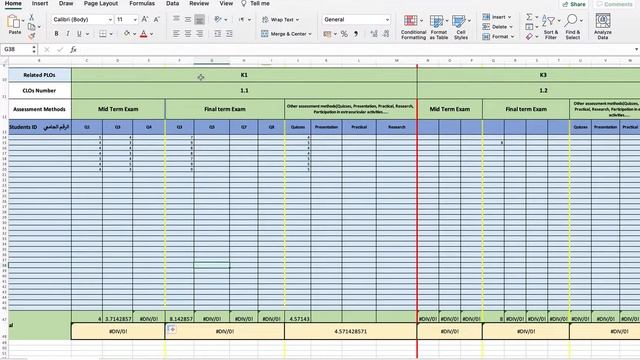The height and width of the screenshot is (360, 640).
Task: Apply fill color paint bucket
Action: 127,34
